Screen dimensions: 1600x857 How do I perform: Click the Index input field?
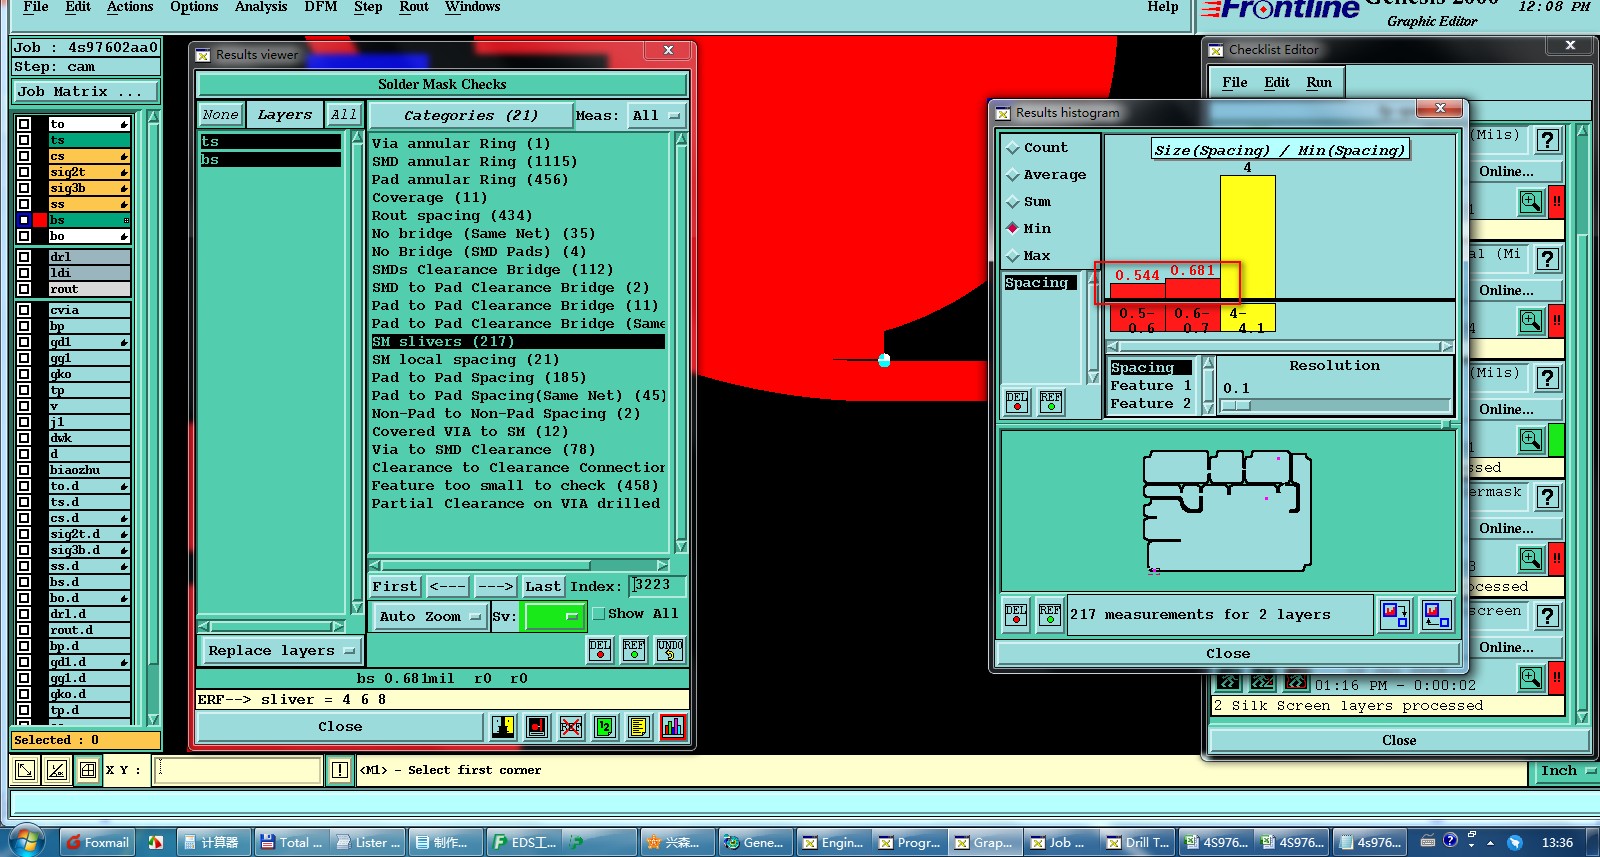click(x=657, y=585)
